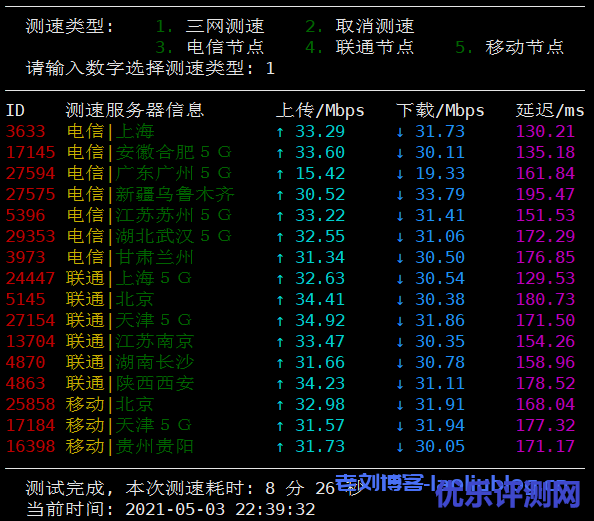Click the 延迟/ms column header

[550, 110]
